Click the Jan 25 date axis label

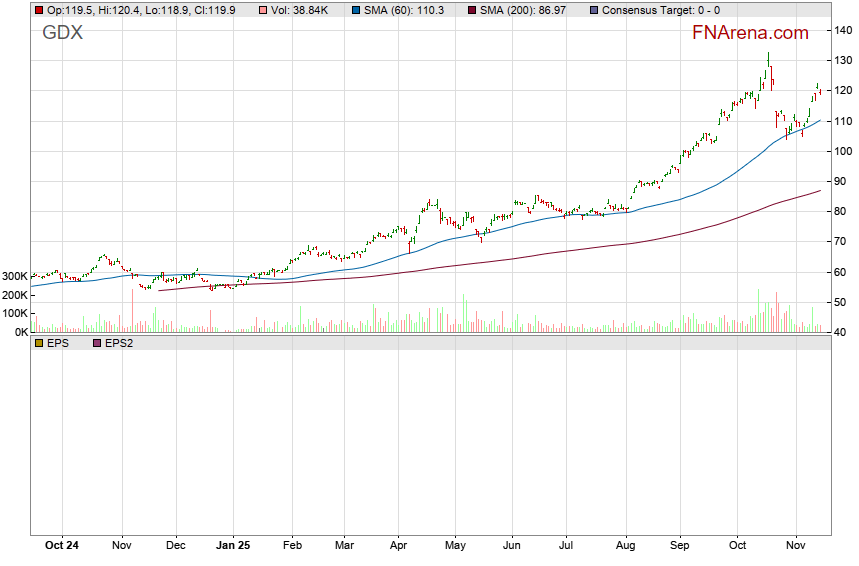click(x=232, y=546)
